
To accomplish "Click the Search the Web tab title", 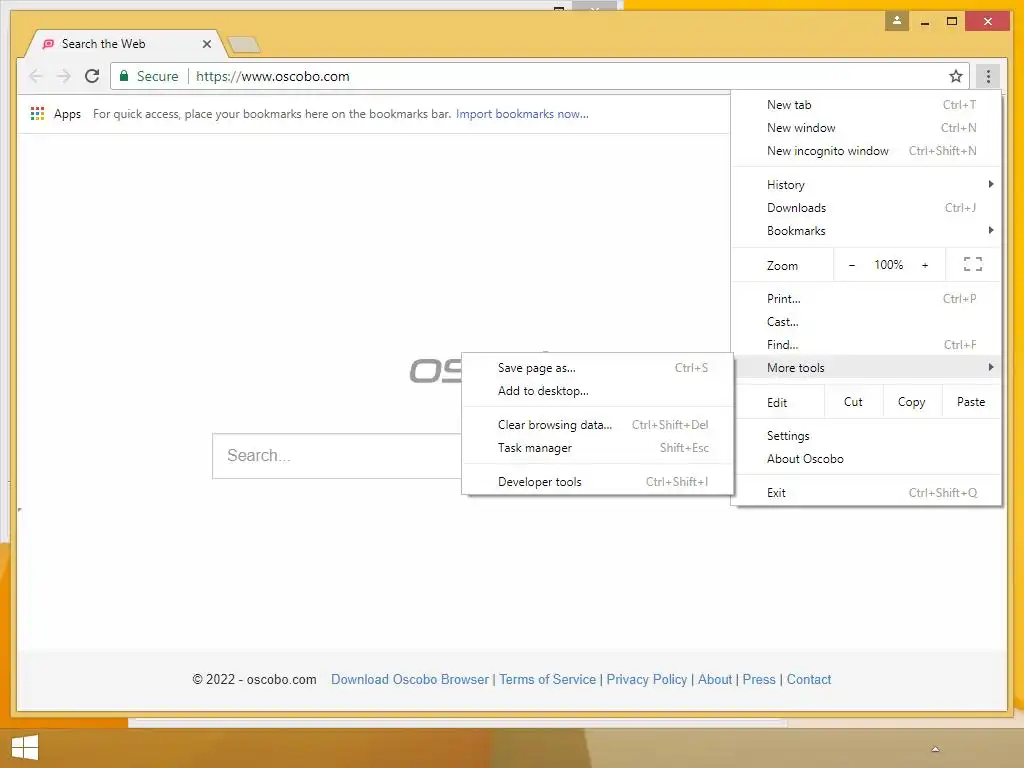I will [x=103, y=44].
